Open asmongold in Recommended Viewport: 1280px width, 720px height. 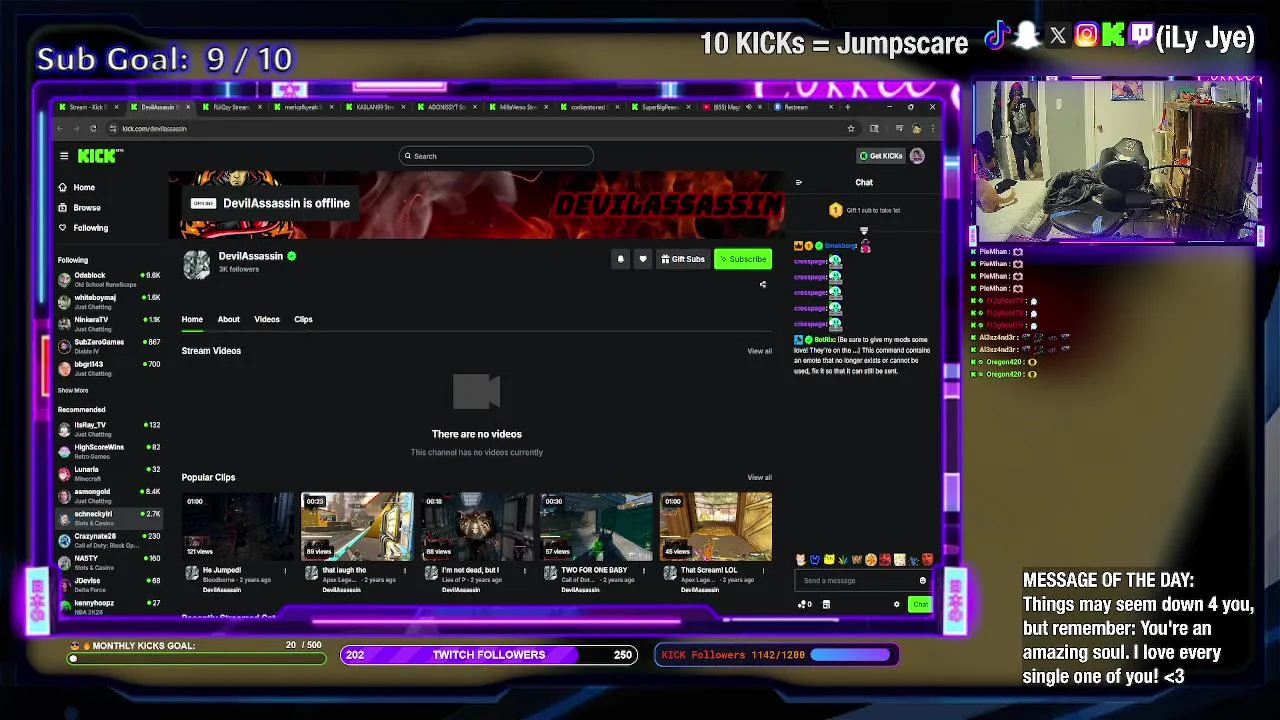click(109, 496)
